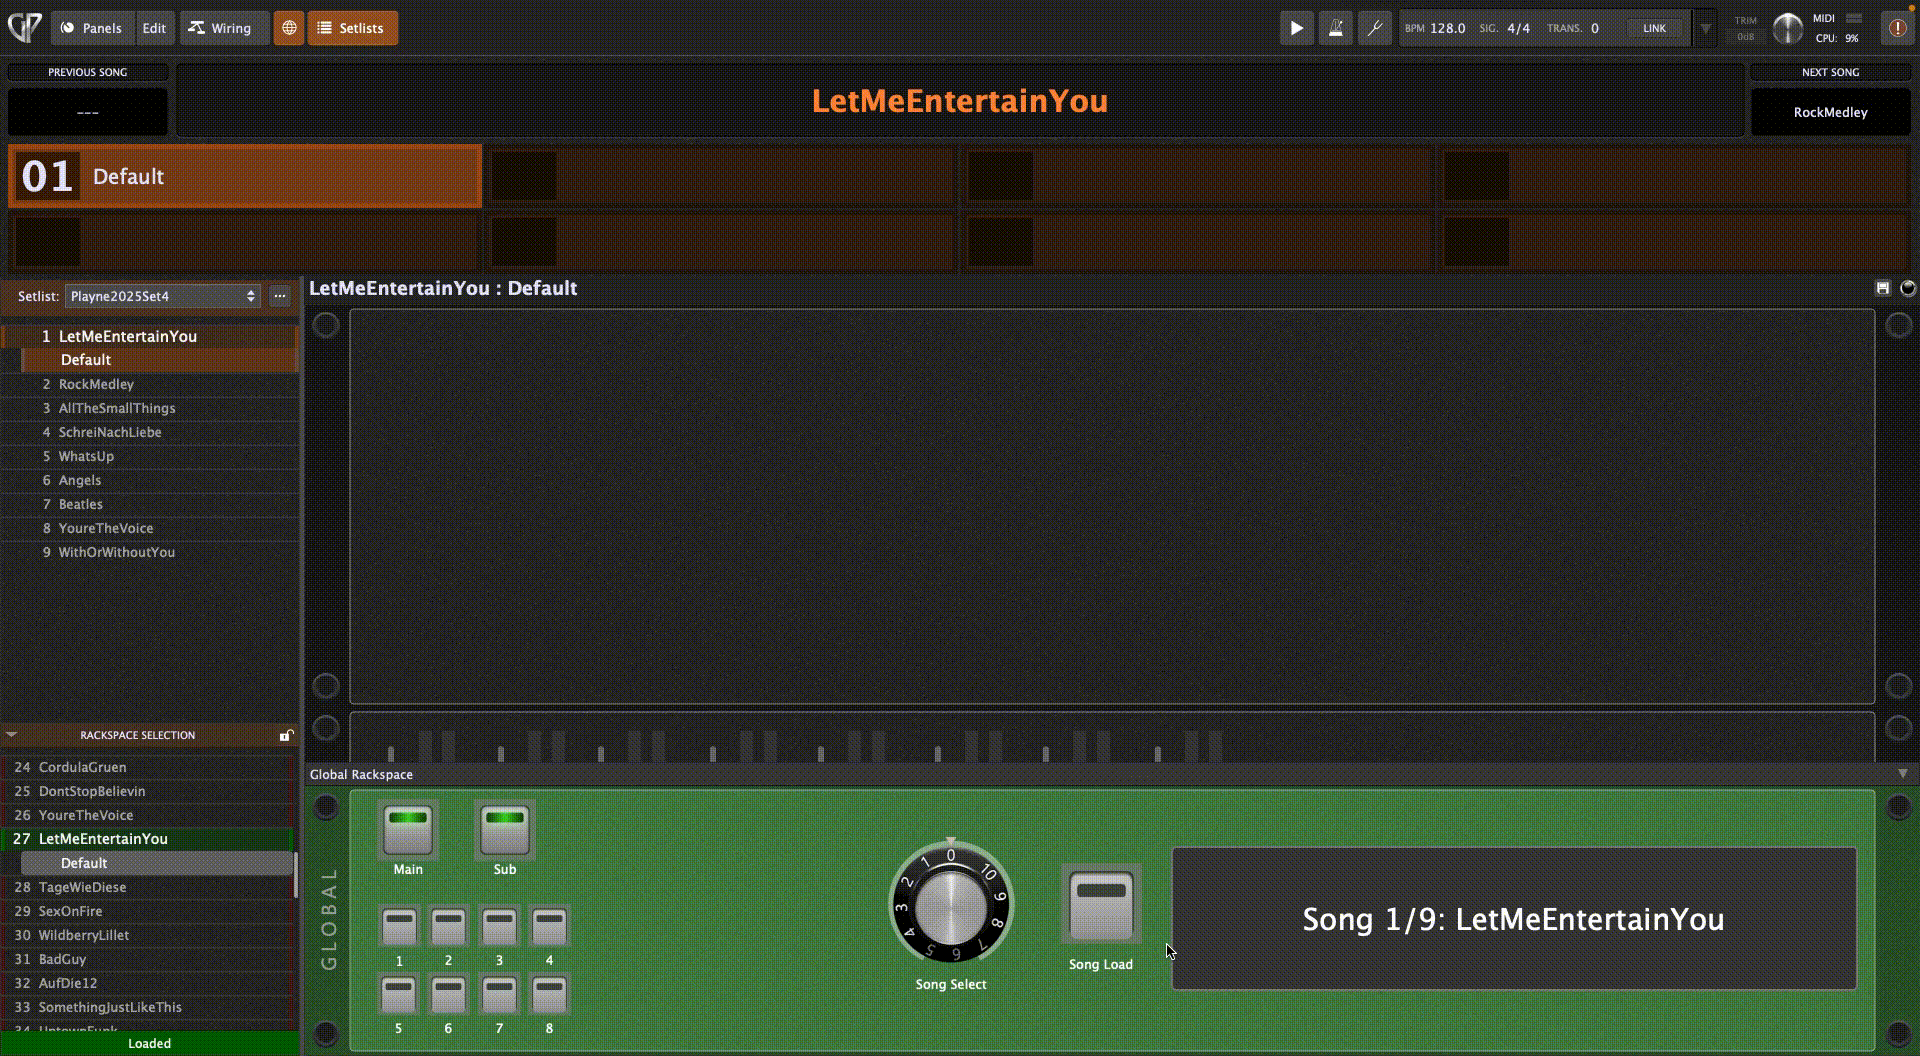The height and width of the screenshot is (1056, 1920).
Task: Open the tuner icon
Action: tap(1374, 28)
